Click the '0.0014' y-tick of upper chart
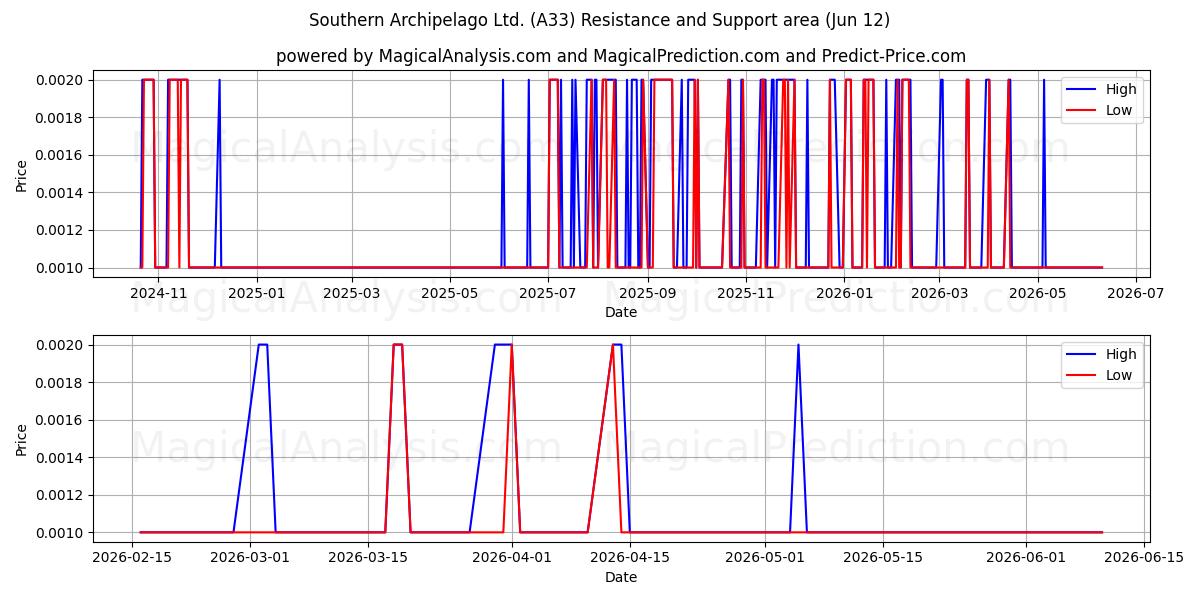The image size is (1200, 600). 62,193
